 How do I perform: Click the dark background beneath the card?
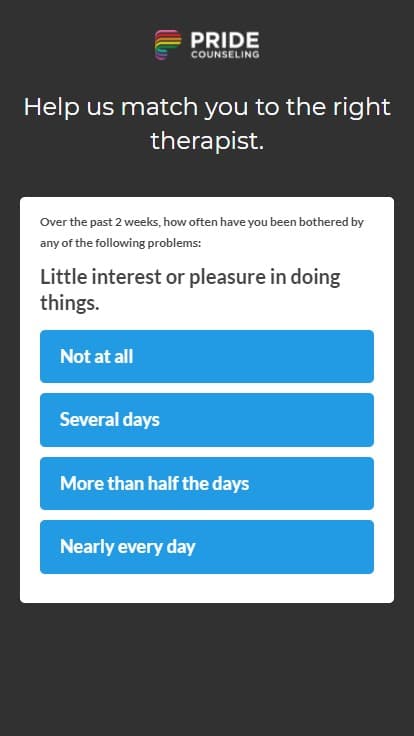coord(207,669)
